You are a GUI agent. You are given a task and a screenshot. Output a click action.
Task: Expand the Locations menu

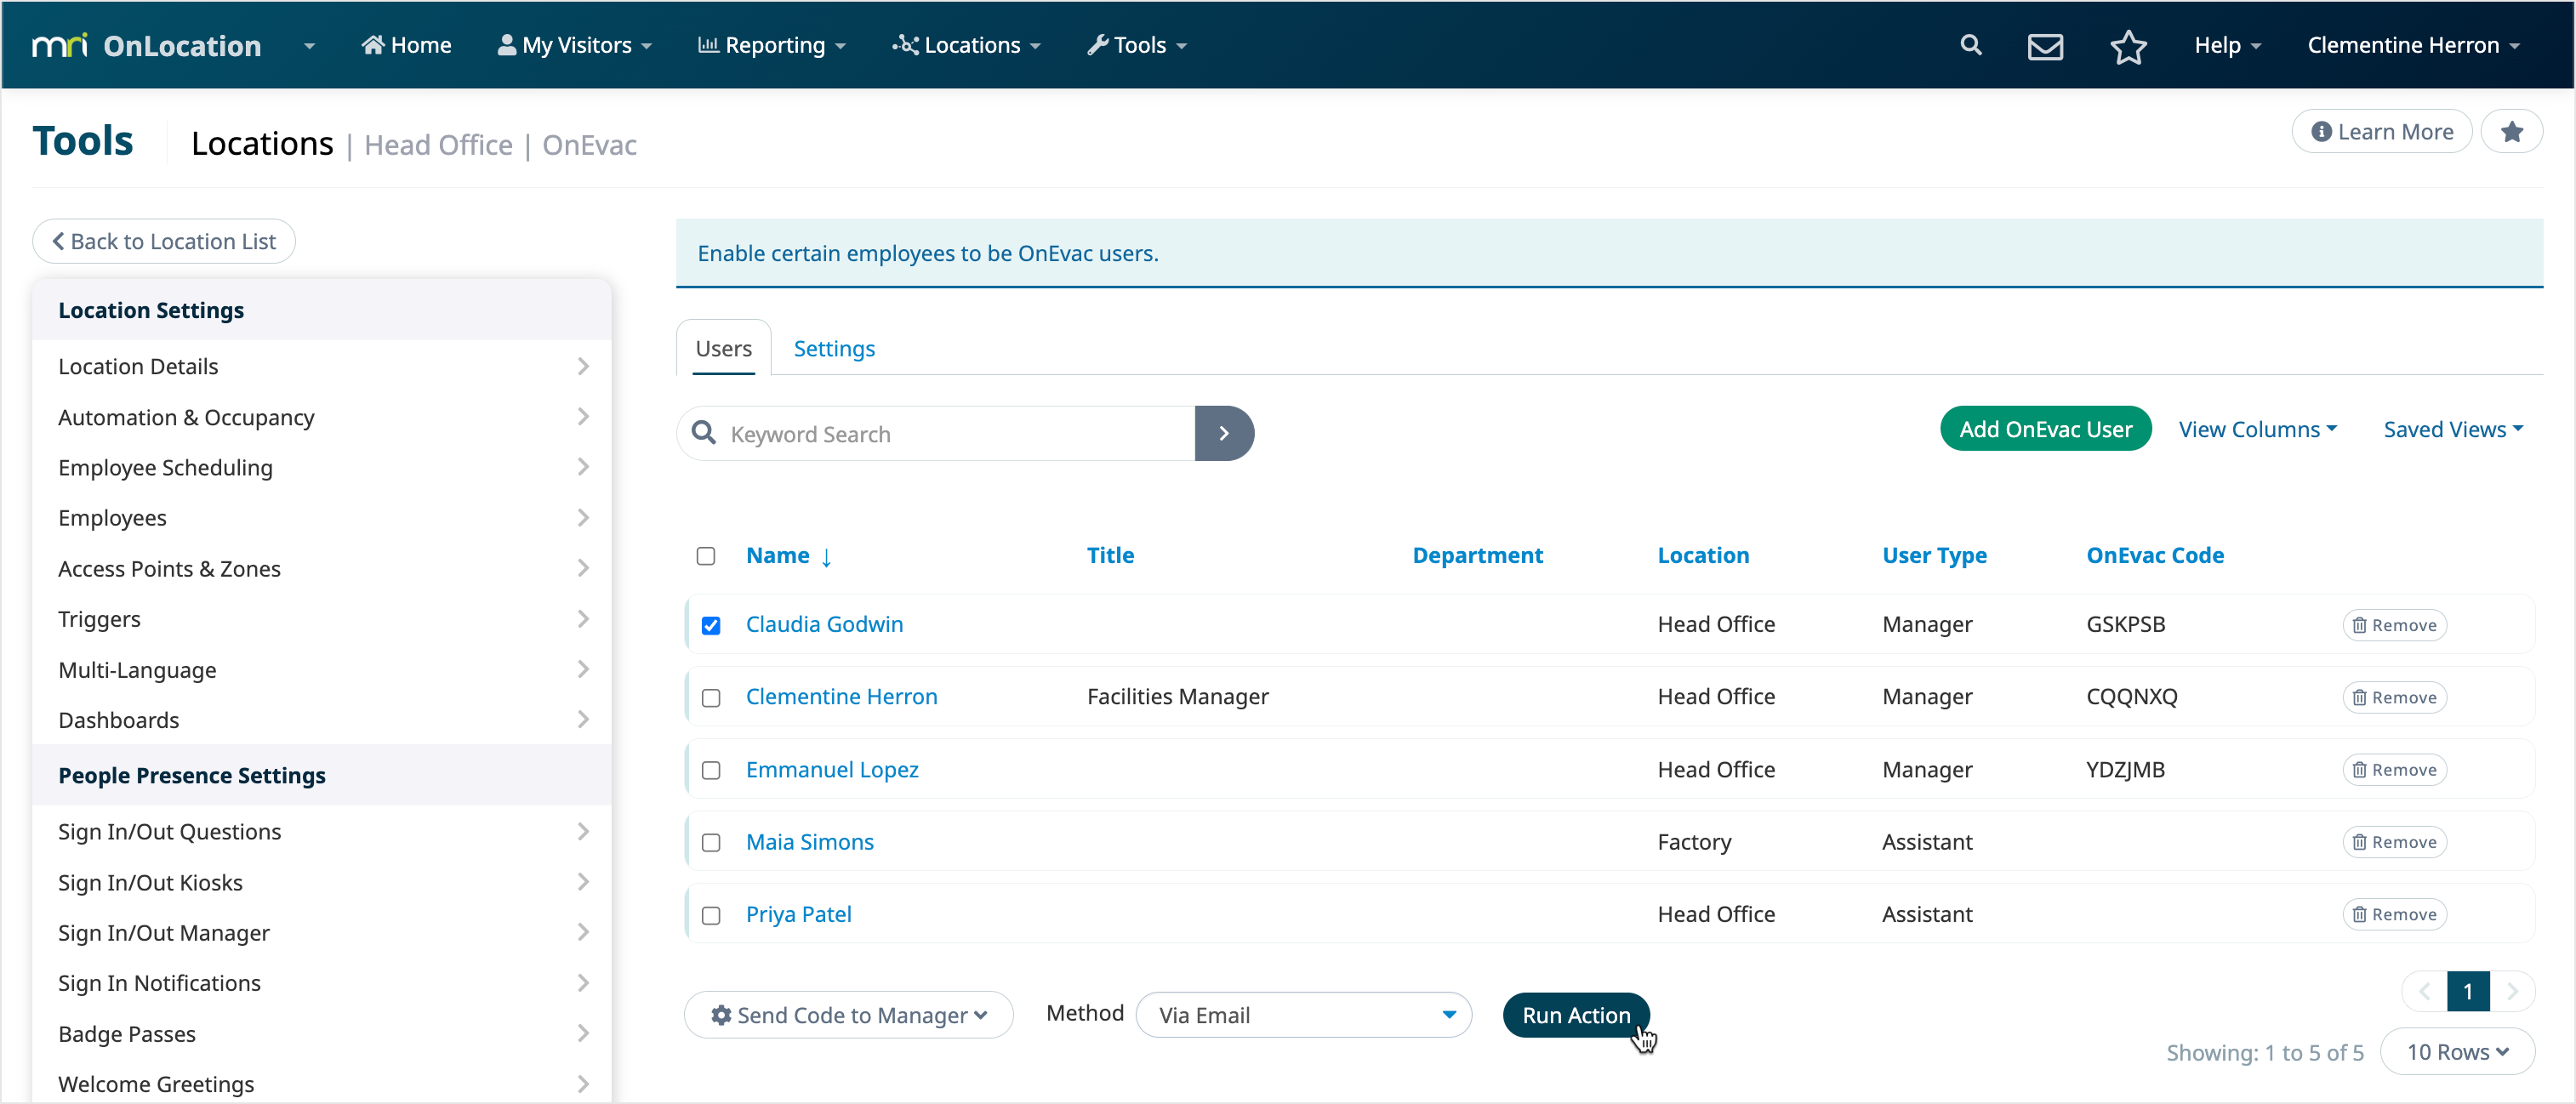click(966, 45)
